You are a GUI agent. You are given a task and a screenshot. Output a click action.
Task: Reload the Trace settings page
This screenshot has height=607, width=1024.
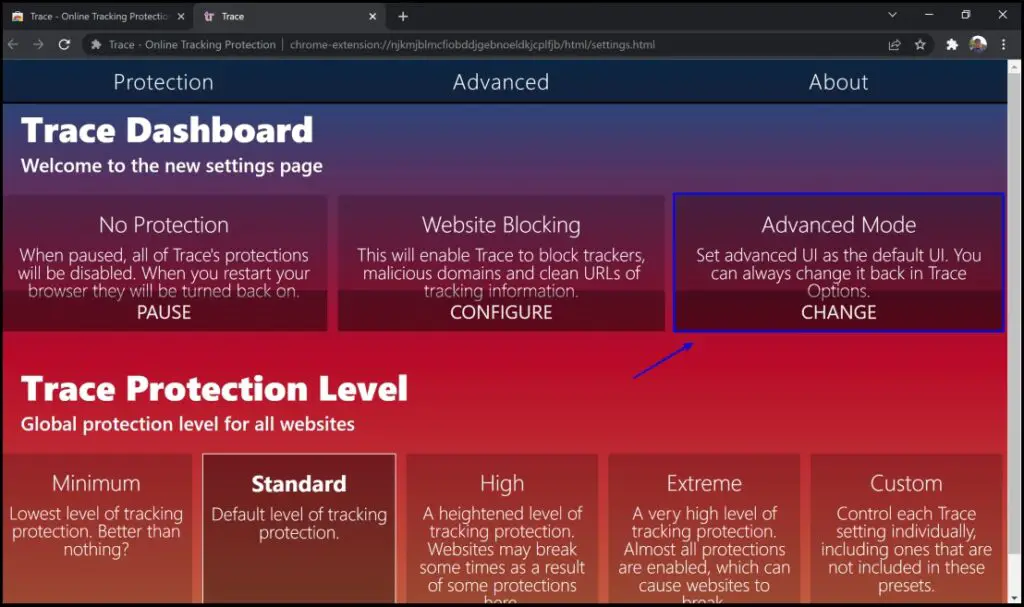coord(64,44)
